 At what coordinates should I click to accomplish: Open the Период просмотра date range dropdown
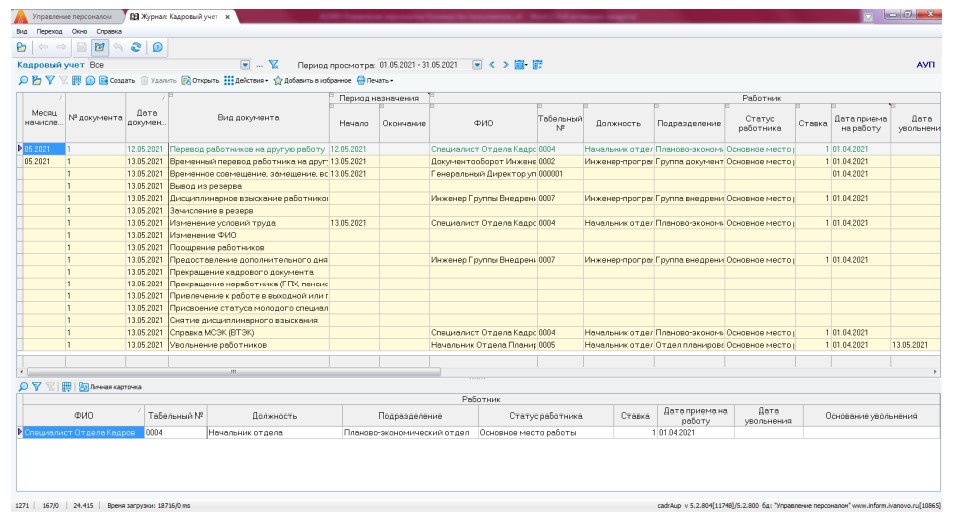coord(477,64)
